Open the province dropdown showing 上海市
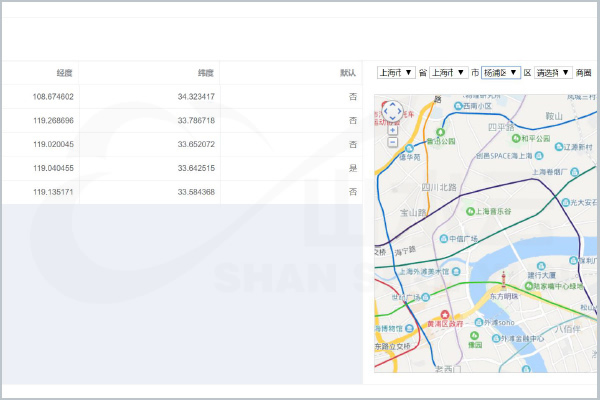Image resolution: width=600 pixels, height=400 pixels. pos(396,73)
